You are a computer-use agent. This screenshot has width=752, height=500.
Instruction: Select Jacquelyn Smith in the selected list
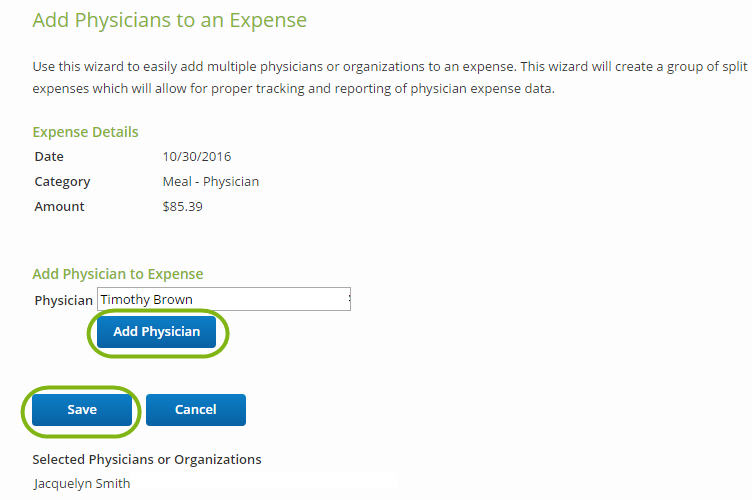coord(82,484)
